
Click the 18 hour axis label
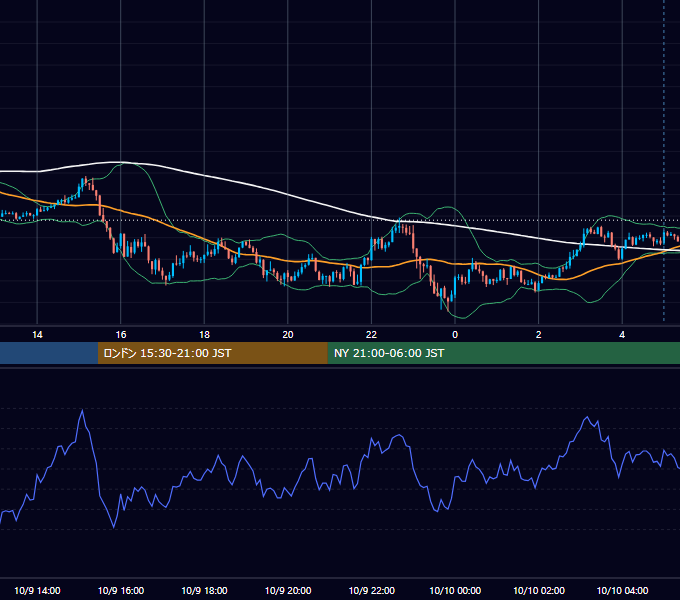[x=204, y=335]
